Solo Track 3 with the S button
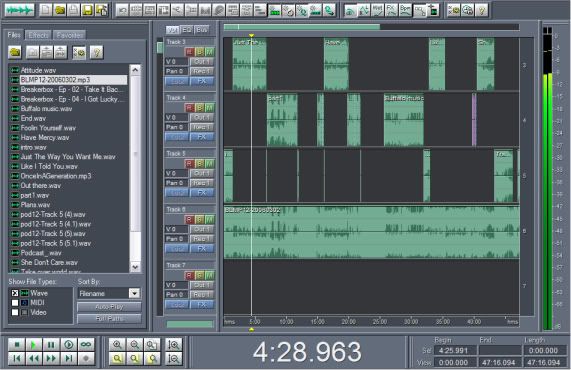This screenshot has height=370, width=571. [199, 52]
